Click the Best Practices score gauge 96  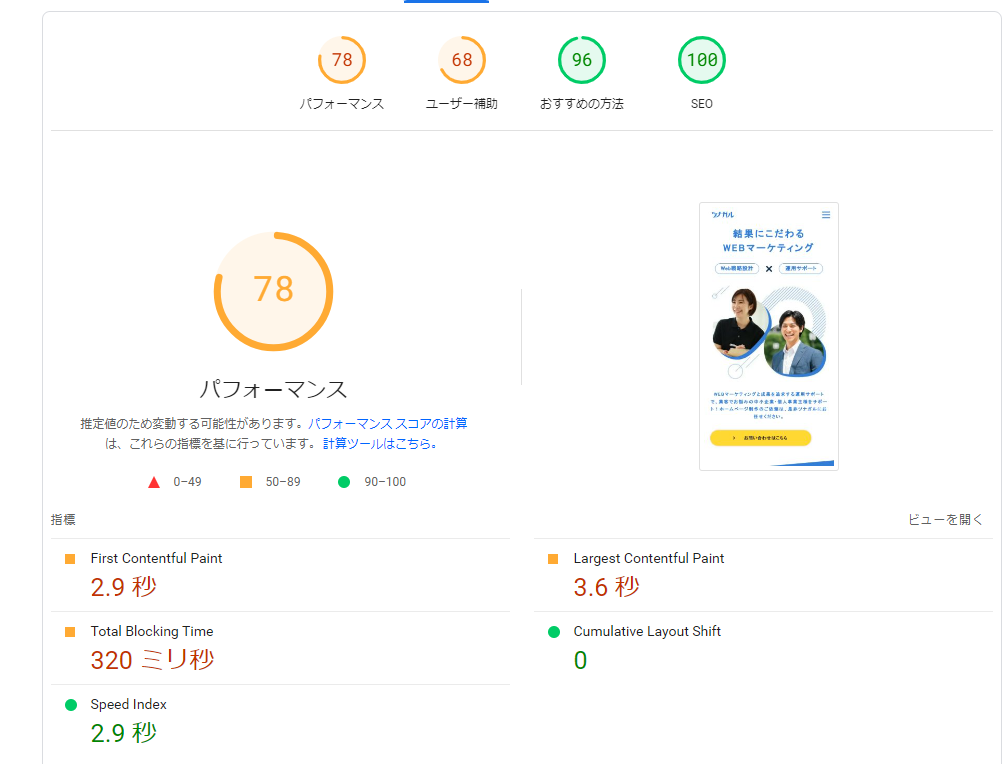tap(582, 60)
